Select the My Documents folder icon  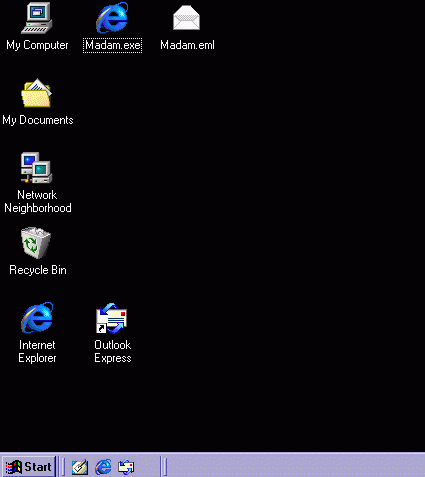(x=36, y=93)
